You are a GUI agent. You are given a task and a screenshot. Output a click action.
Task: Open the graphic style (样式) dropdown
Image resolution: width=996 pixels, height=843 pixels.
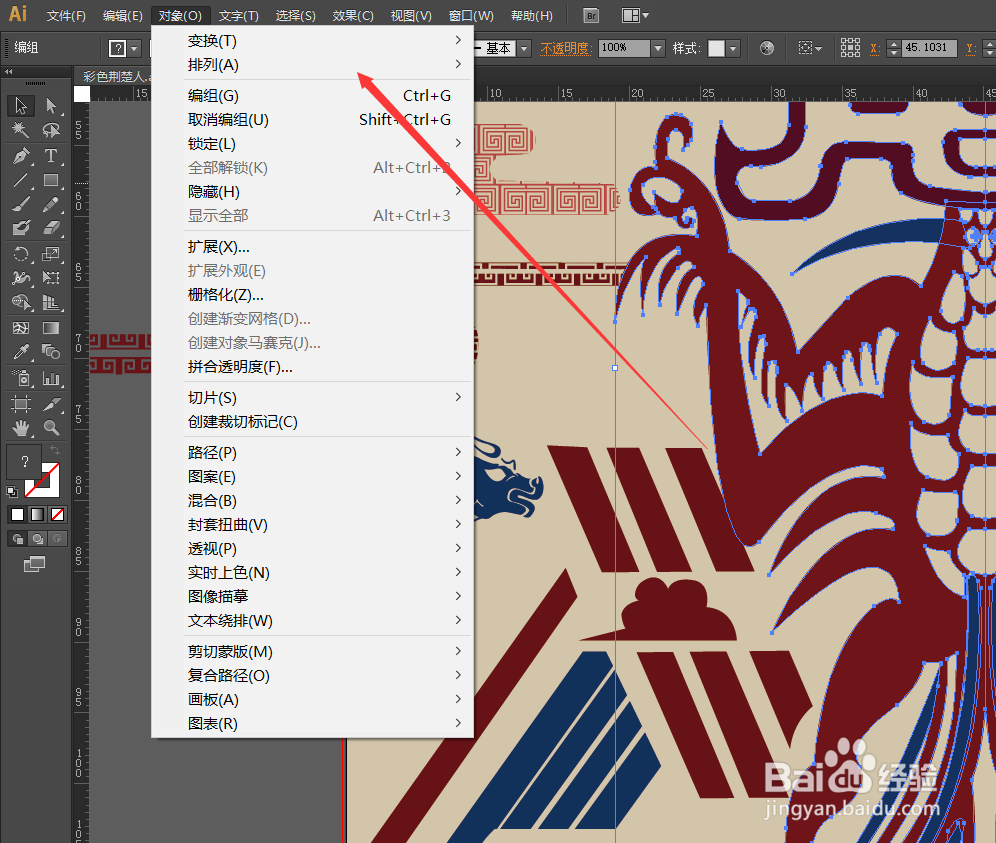click(x=733, y=48)
